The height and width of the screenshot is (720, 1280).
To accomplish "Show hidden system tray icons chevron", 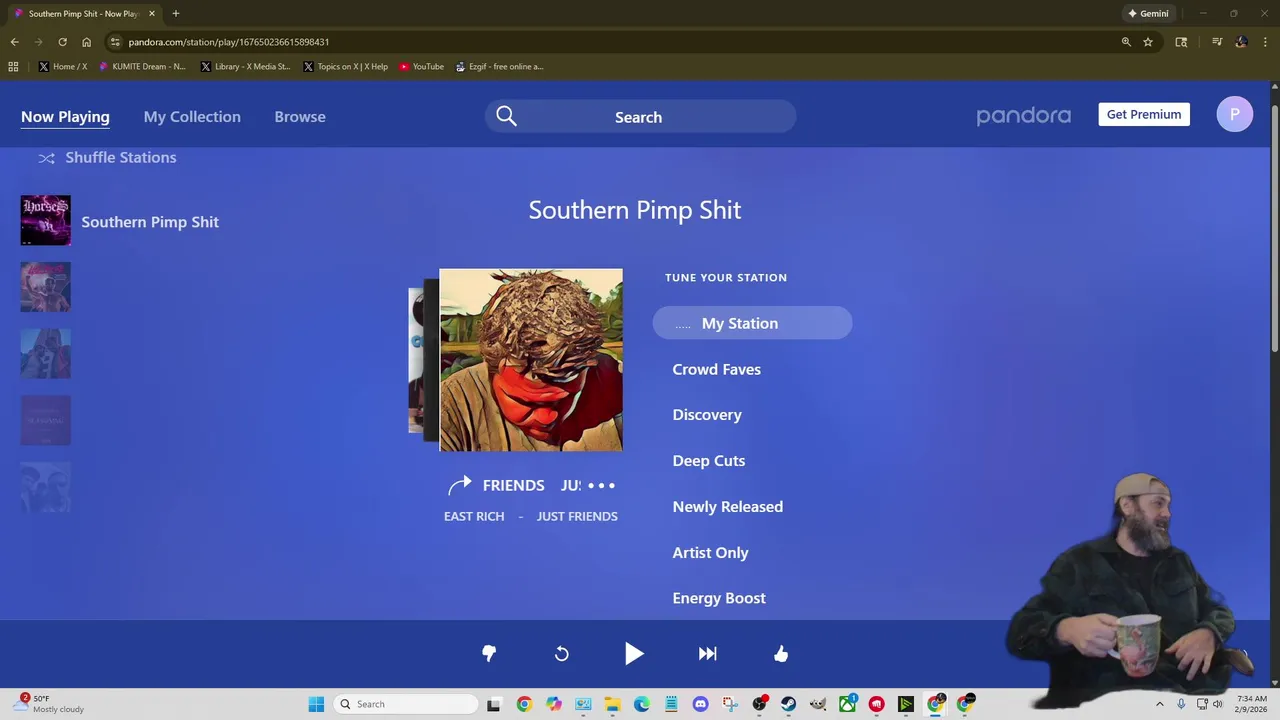I will (x=1160, y=704).
